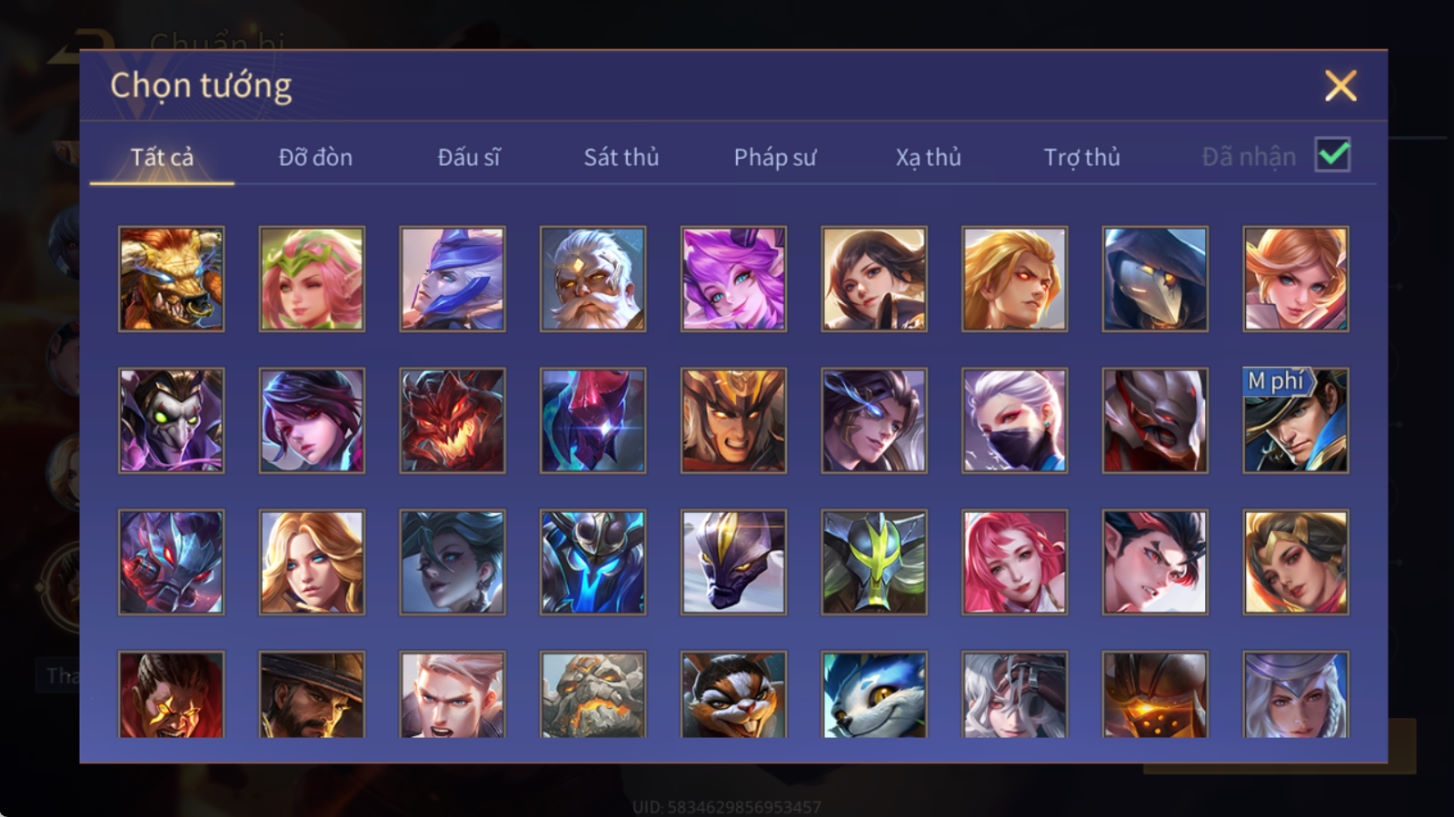Image resolution: width=1454 pixels, height=817 pixels.
Task: Filter heroes by Pháp sư
Action: tap(775, 157)
